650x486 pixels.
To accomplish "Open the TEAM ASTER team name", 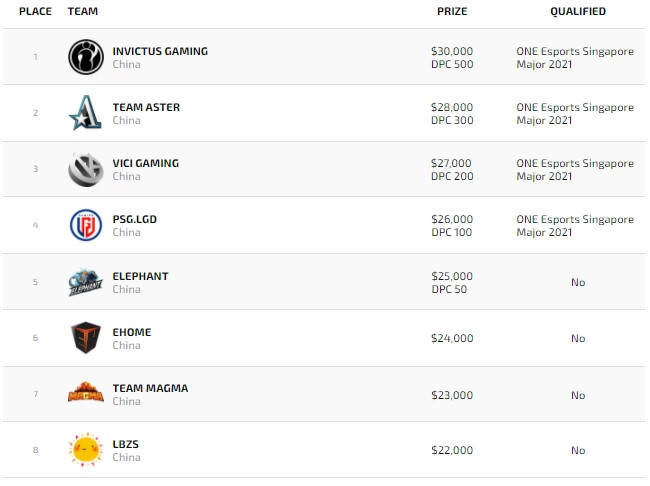I will coord(146,107).
